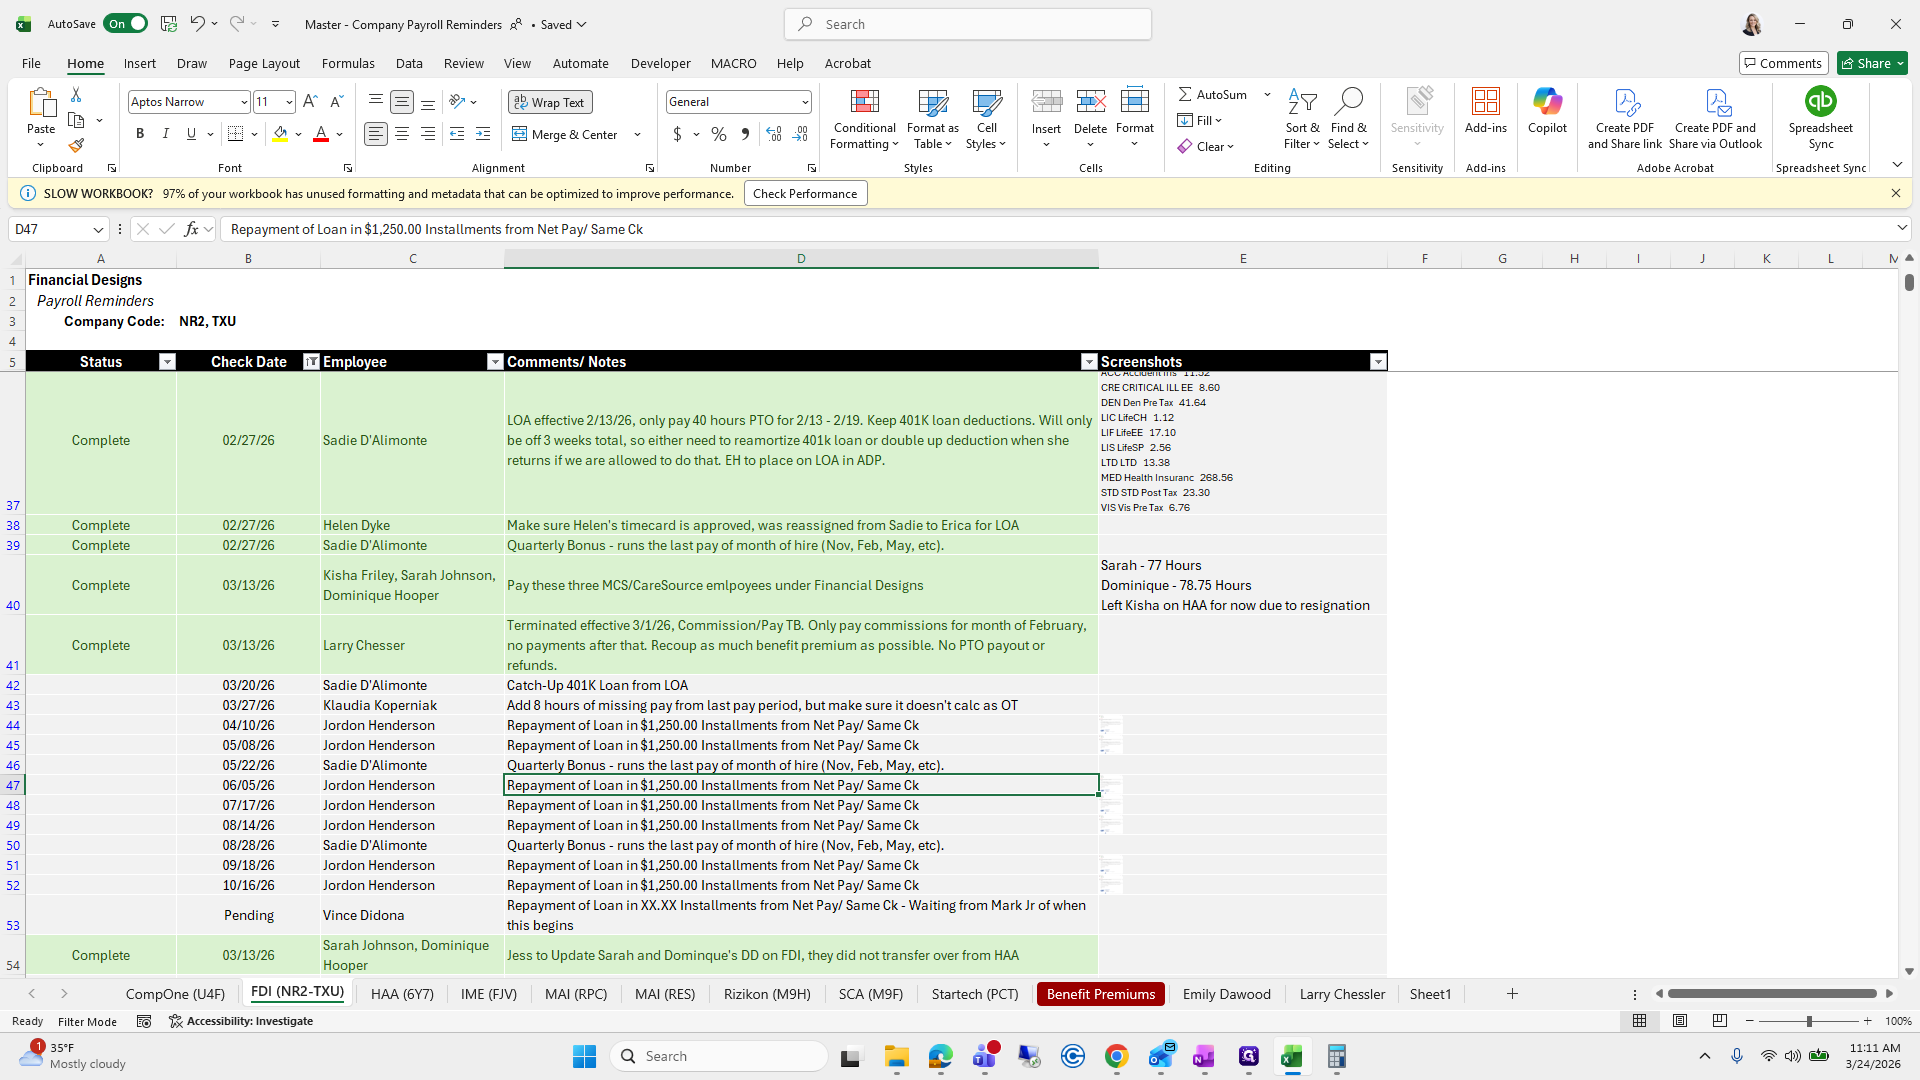The height and width of the screenshot is (1080, 1920).
Task: Click the Check Performance button
Action: [805, 194]
